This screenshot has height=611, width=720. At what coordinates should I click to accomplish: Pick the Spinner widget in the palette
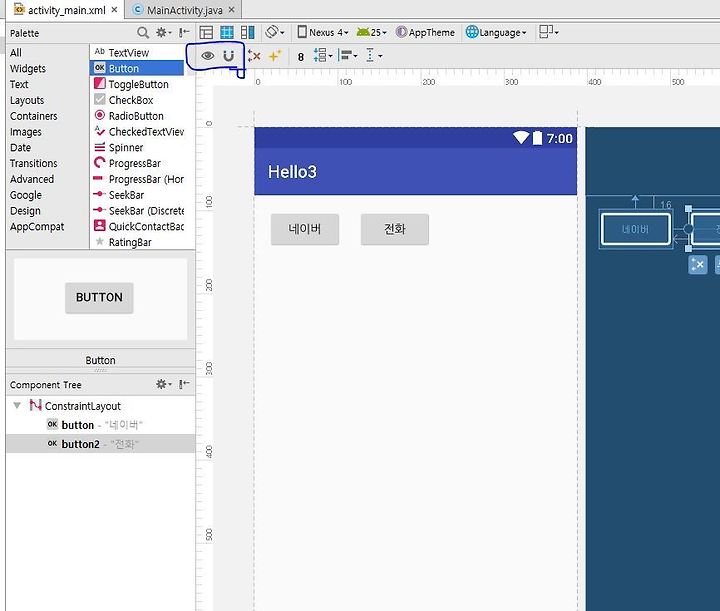(x=137, y=147)
